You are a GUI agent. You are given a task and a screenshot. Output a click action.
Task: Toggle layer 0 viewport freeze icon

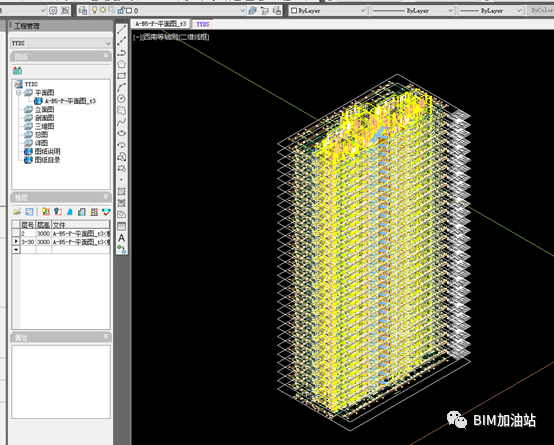[112, 11]
